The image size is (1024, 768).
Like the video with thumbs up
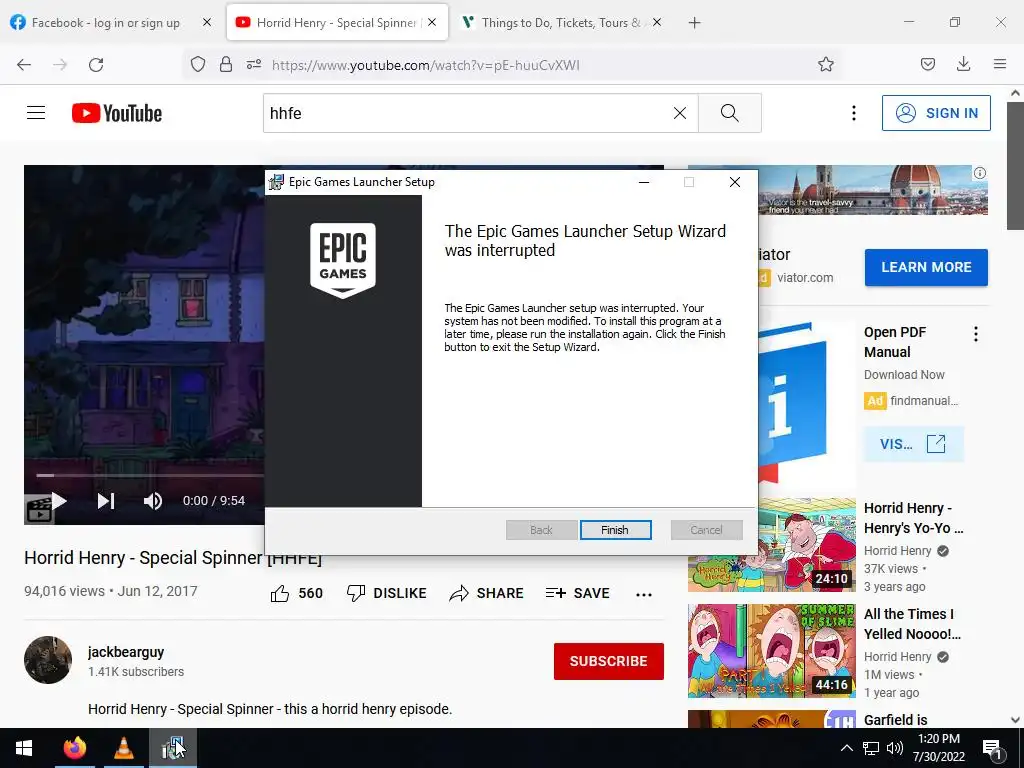tap(296, 593)
